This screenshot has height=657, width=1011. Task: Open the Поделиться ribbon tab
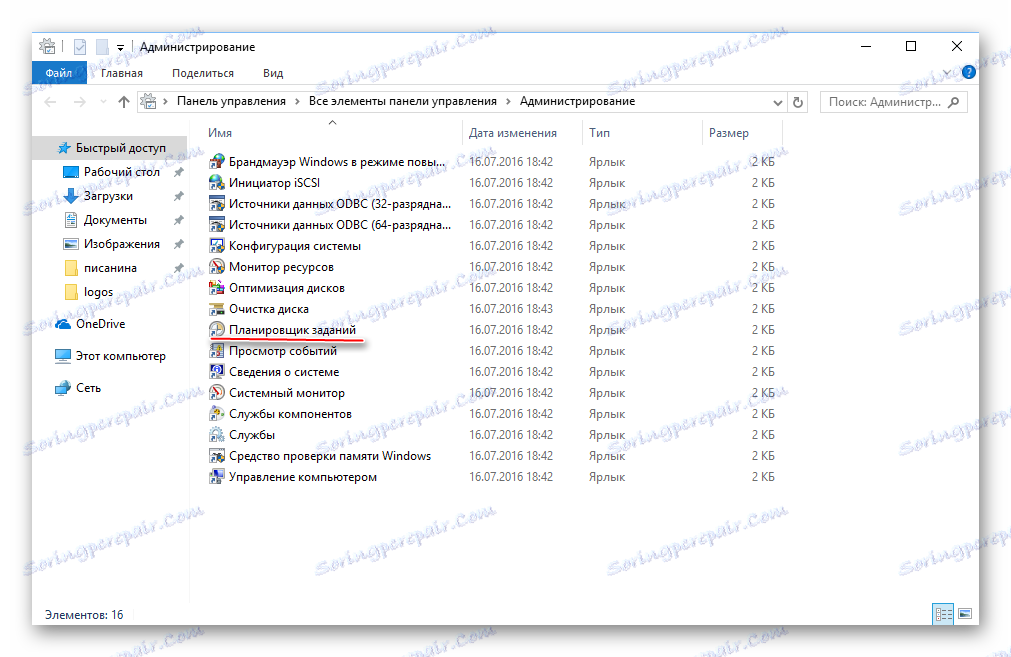pos(203,73)
